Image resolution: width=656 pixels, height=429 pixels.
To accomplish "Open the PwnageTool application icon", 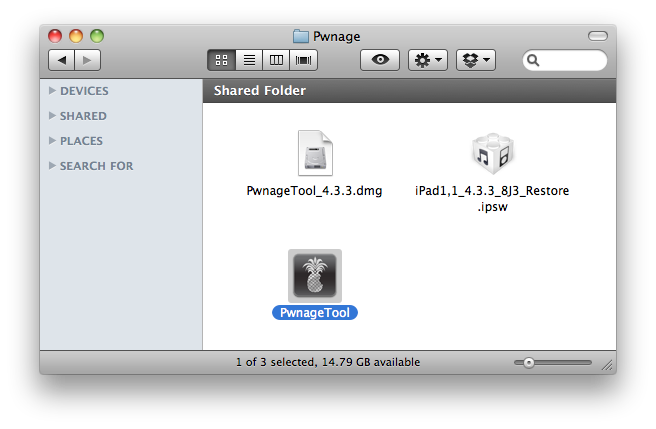I will tap(315, 276).
